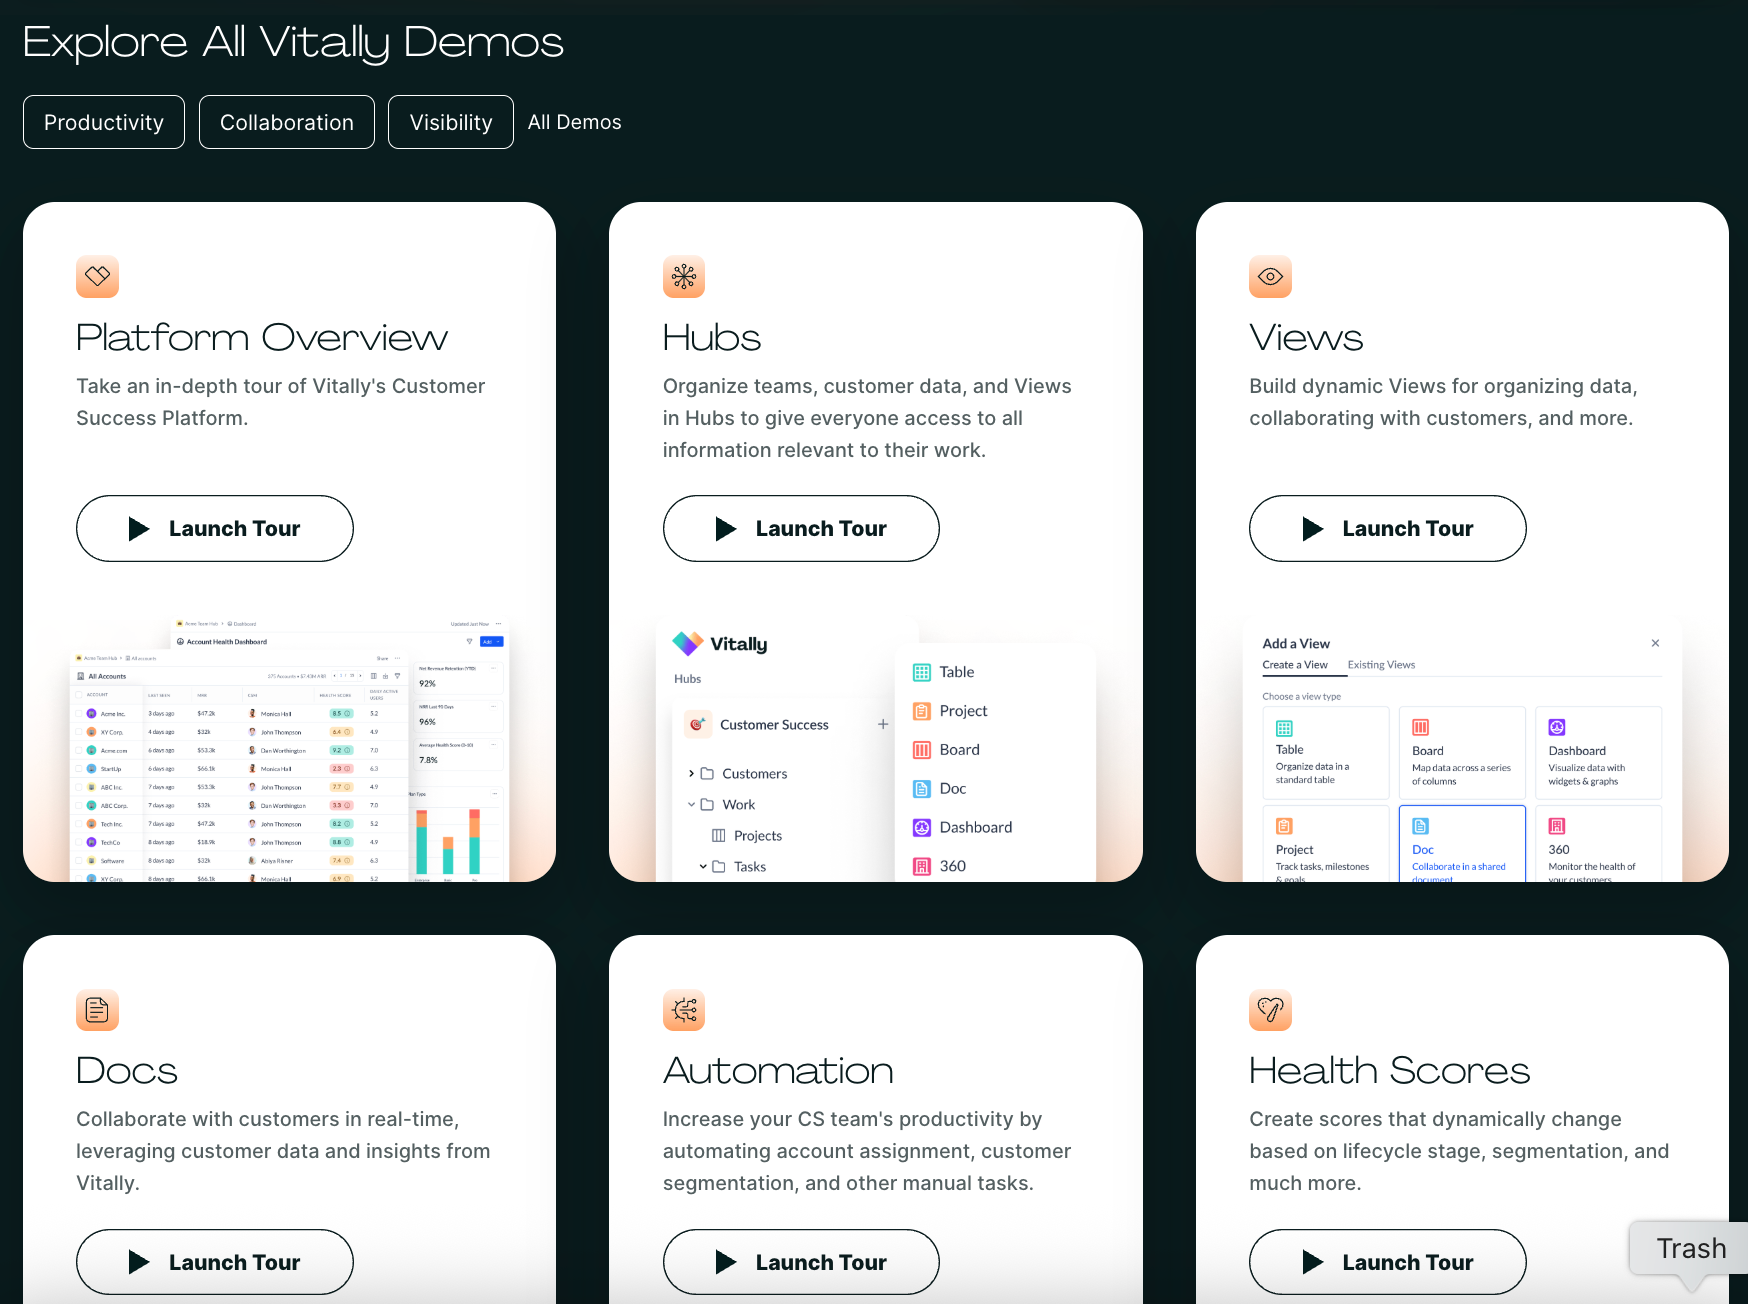
Task: Collapse the Work folder chevron
Action: point(691,805)
